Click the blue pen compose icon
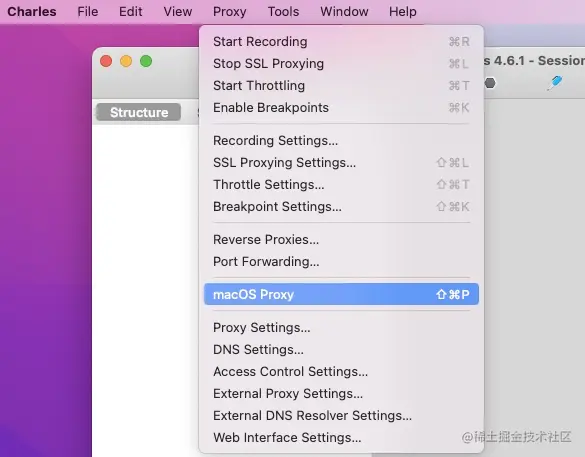This screenshot has height=457, width=585. (x=555, y=82)
